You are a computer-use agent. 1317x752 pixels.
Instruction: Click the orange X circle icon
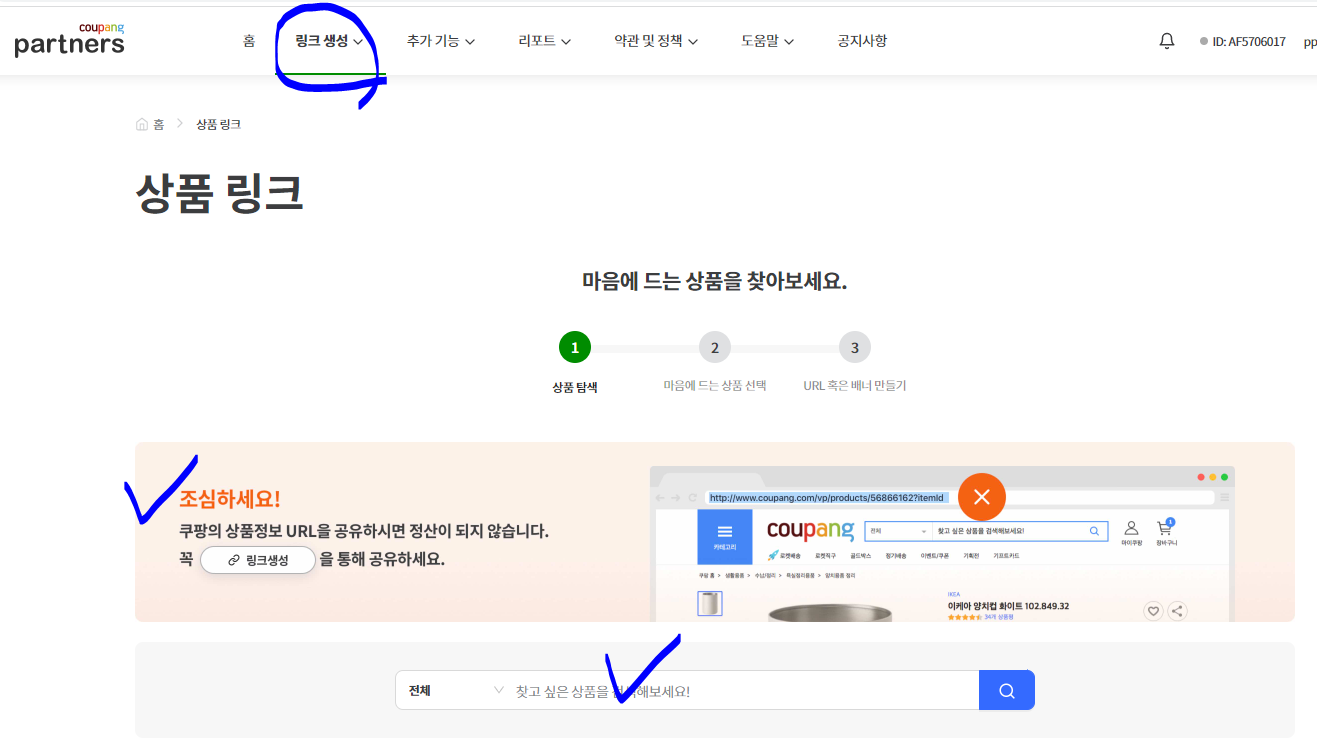pyautogui.click(x=982, y=497)
